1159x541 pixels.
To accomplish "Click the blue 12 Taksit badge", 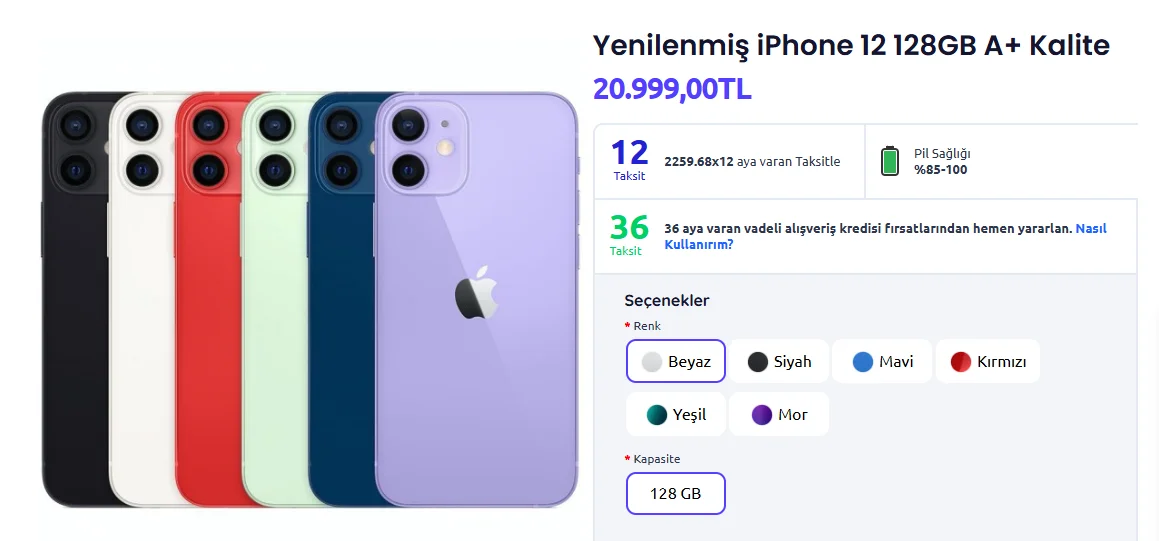I will 629,160.
